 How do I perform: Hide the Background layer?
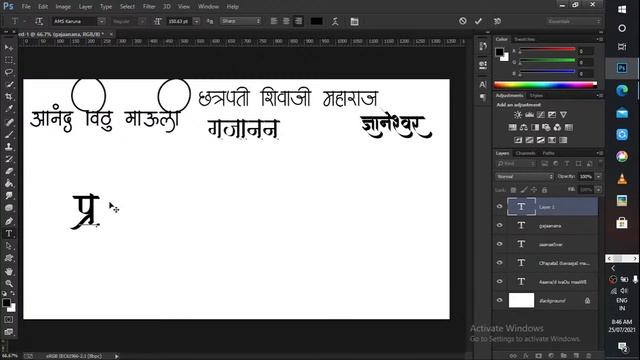coord(500,300)
